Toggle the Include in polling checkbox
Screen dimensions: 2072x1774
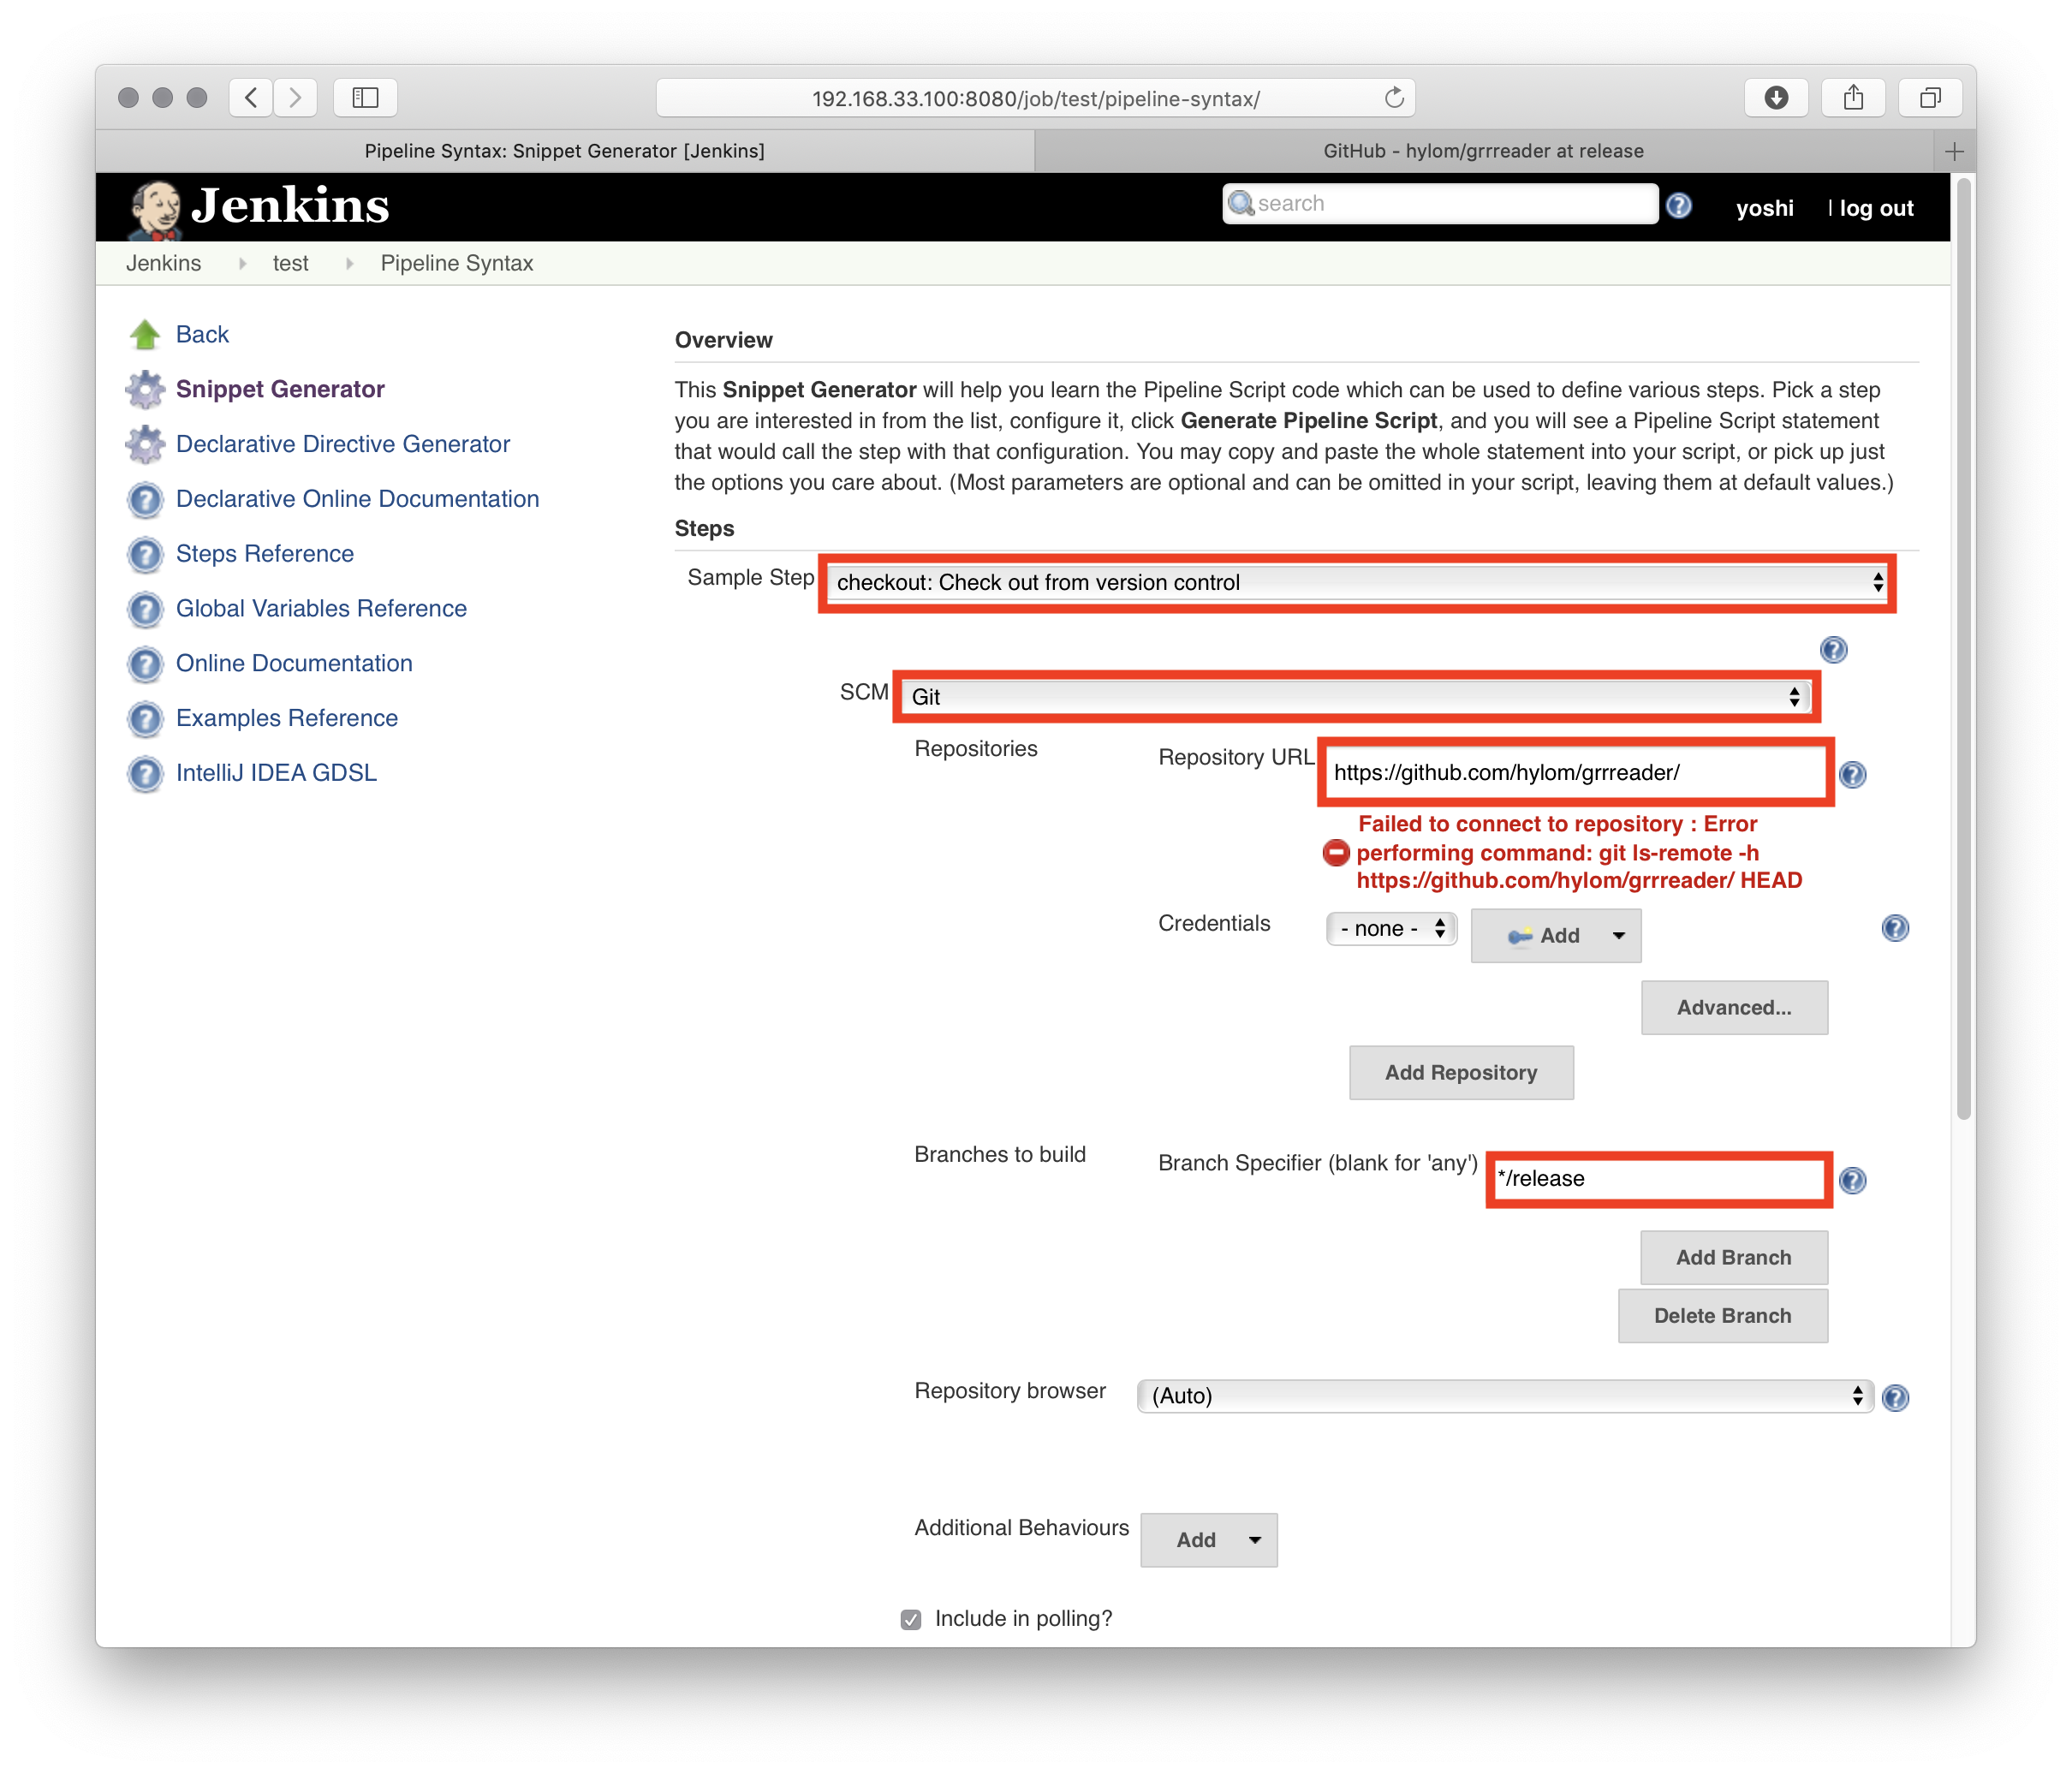click(911, 1620)
